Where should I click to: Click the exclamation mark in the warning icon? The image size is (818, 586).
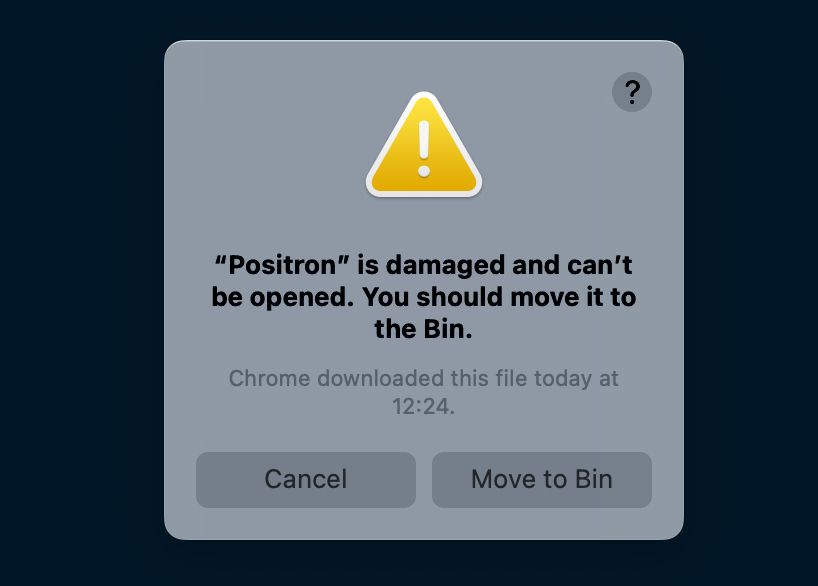point(424,149)
